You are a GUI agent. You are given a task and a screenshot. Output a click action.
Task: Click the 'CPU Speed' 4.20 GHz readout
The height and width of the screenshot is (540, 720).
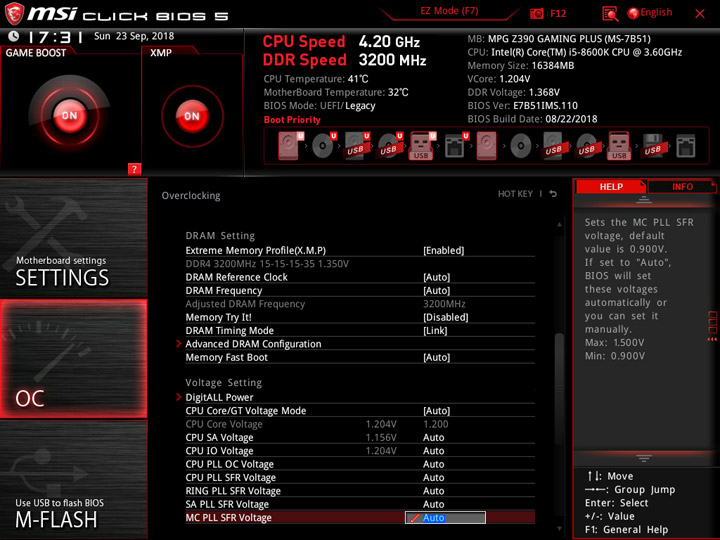pos(341,42)
